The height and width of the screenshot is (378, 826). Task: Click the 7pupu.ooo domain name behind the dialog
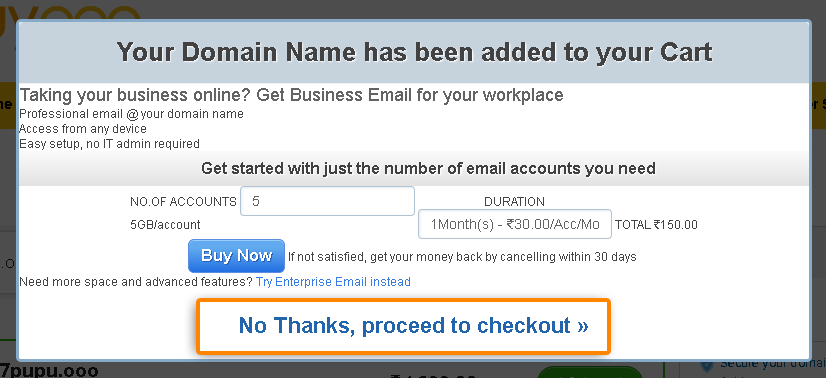click(50, 371)
